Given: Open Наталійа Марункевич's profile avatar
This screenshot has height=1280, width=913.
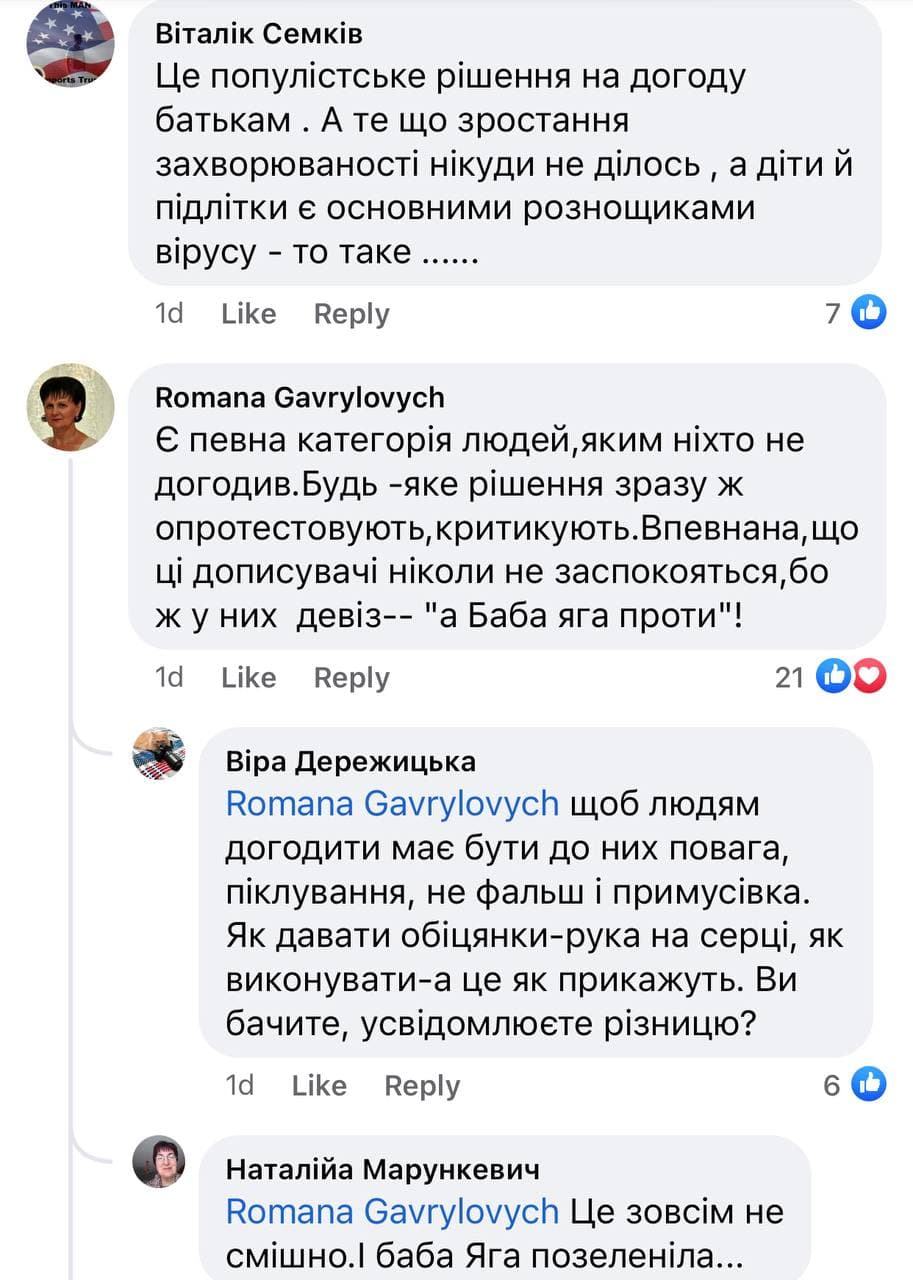Looking at the screenshot, I should coord(159,1161).
